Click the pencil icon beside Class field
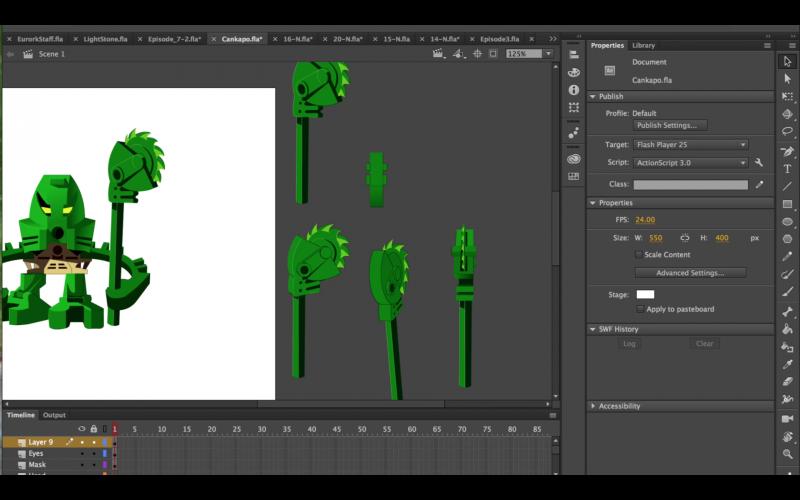Viewport: 800px width, 500px height. coord(760,184)
